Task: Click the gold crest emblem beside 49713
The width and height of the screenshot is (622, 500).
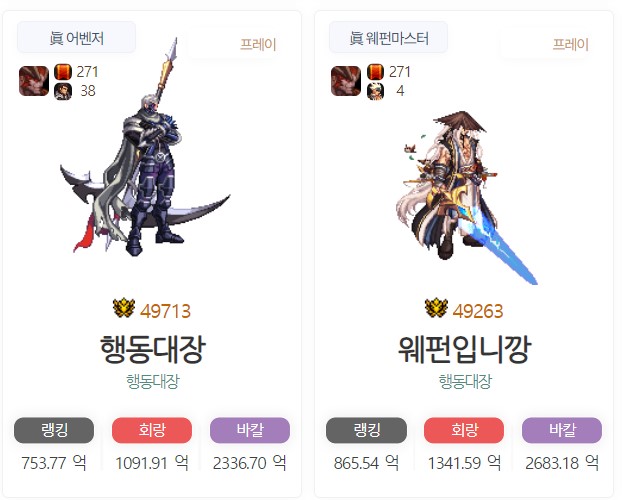Action: [124, 308]
